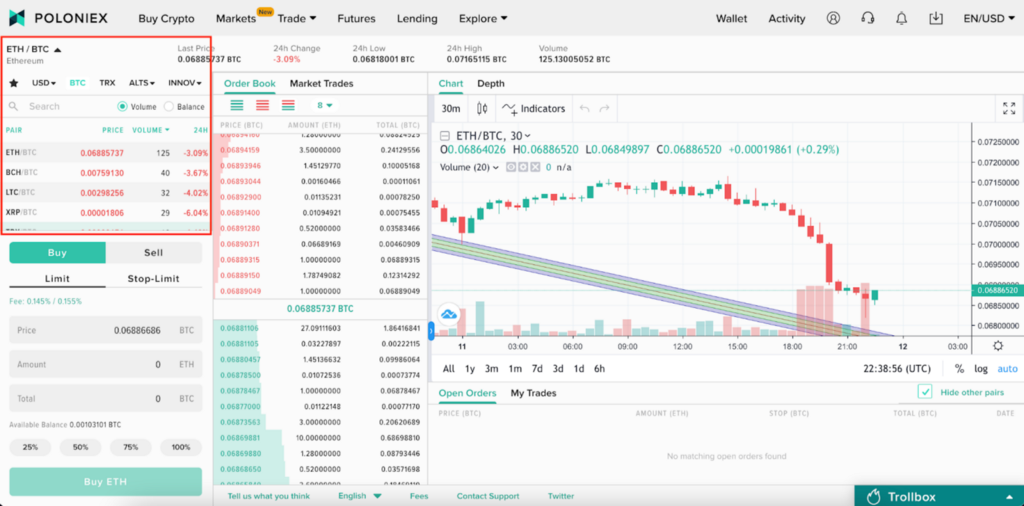Show only asks with all-red order book icon

coord(263,105)
